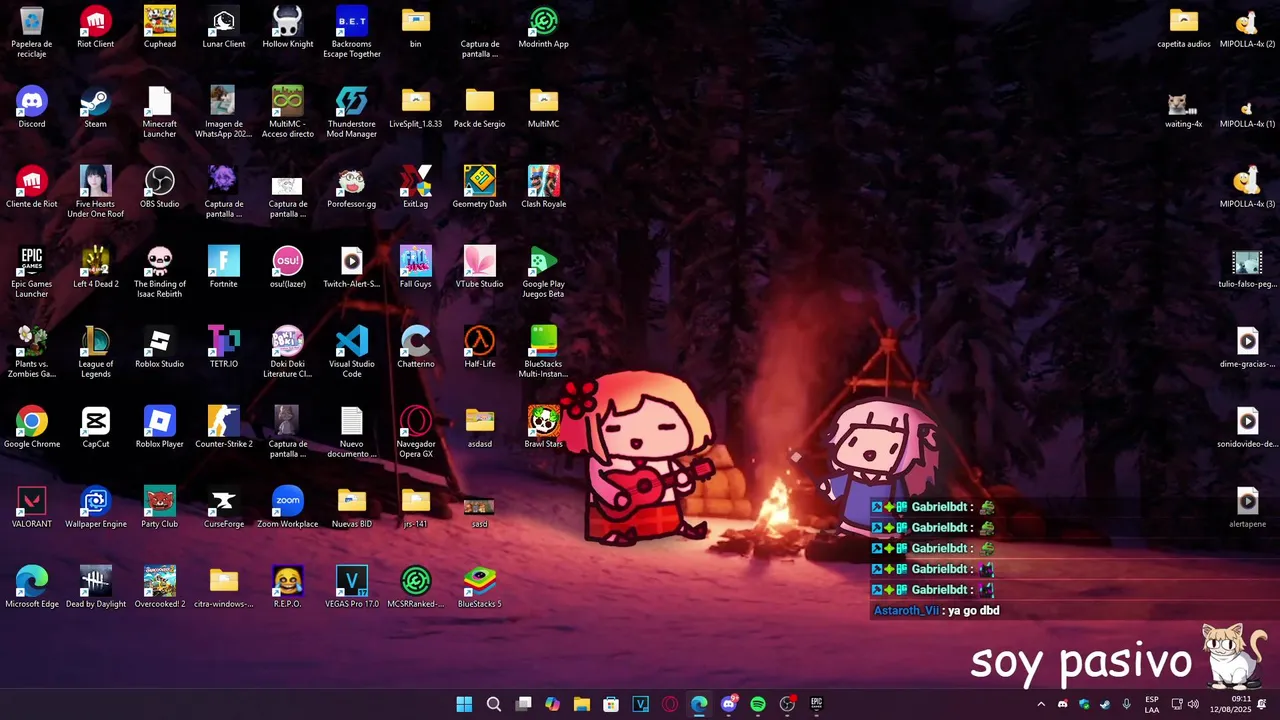Select the Brawl Stars desktop icon

click(x=544, y=427)
